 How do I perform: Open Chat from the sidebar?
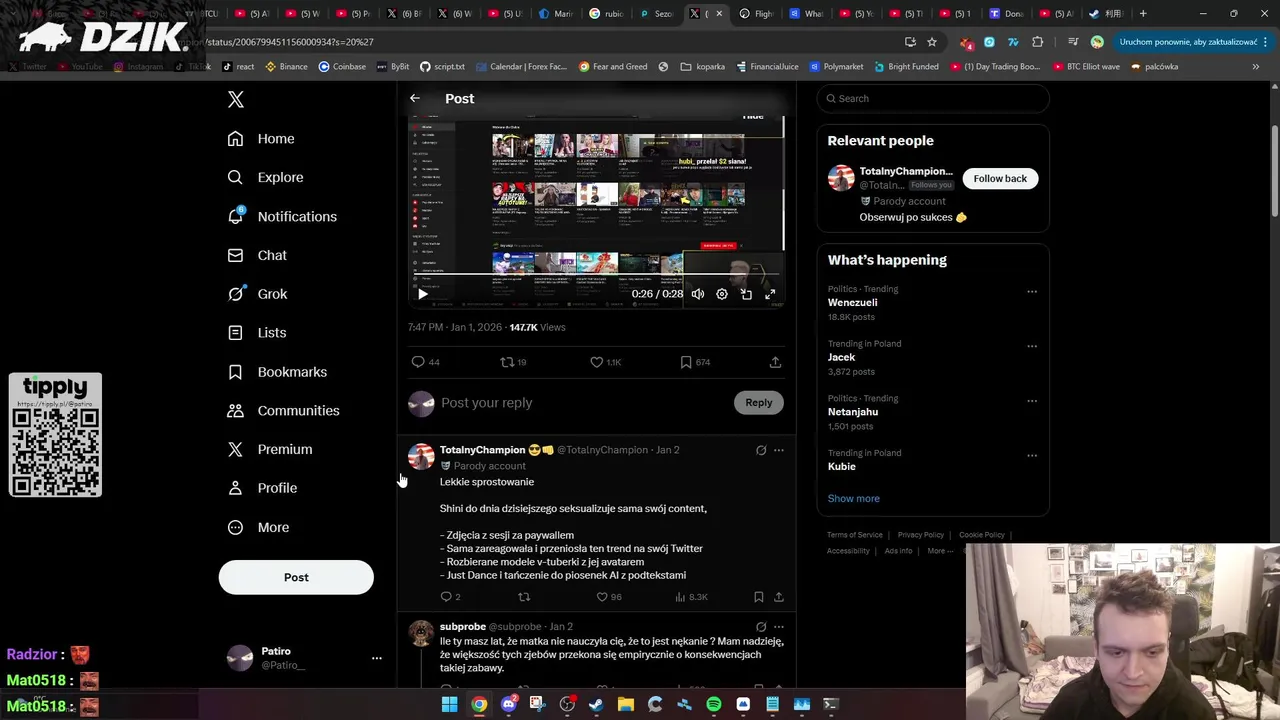[x=257, y=255]
